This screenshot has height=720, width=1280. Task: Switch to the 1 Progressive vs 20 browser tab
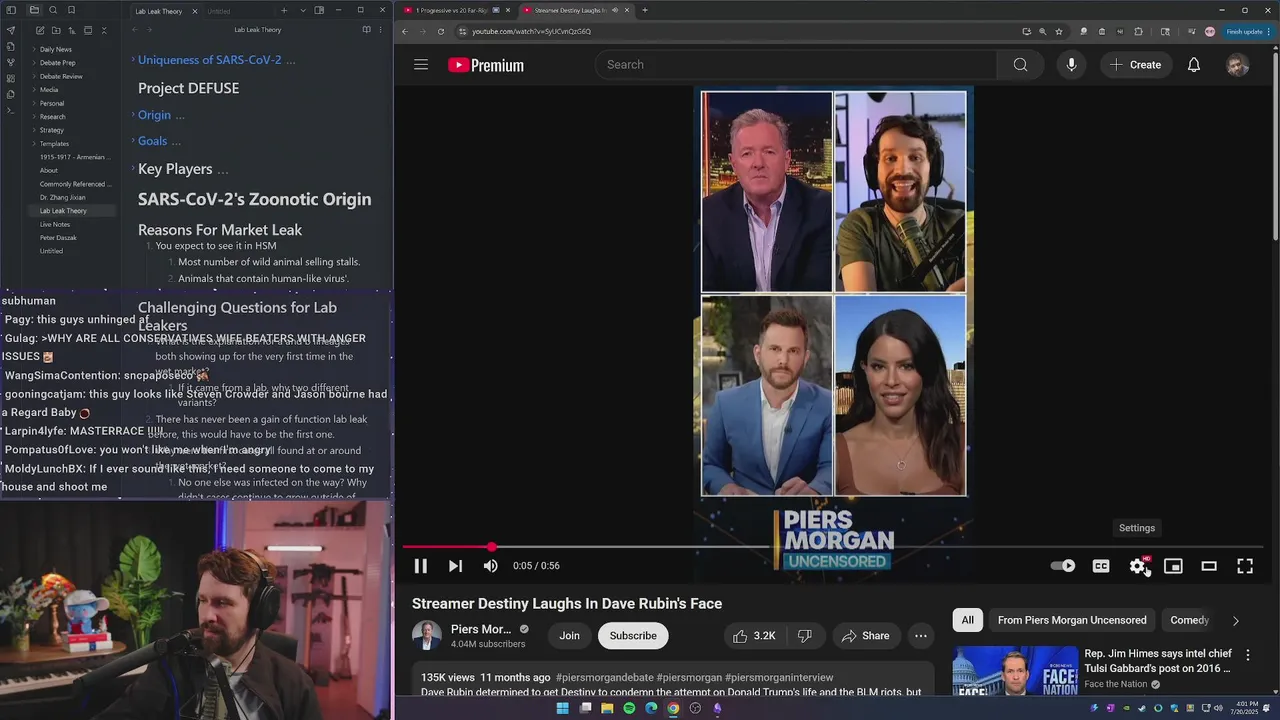point(456,10)
